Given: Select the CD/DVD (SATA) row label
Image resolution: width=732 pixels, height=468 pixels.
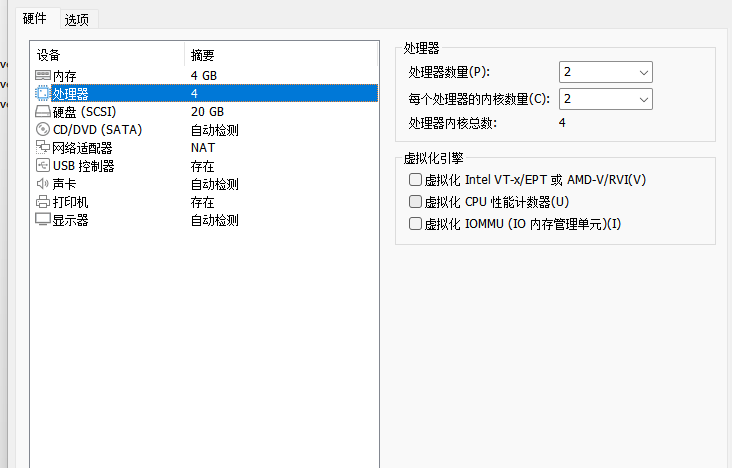Looking at the screenshot, I should coord(98,130).
